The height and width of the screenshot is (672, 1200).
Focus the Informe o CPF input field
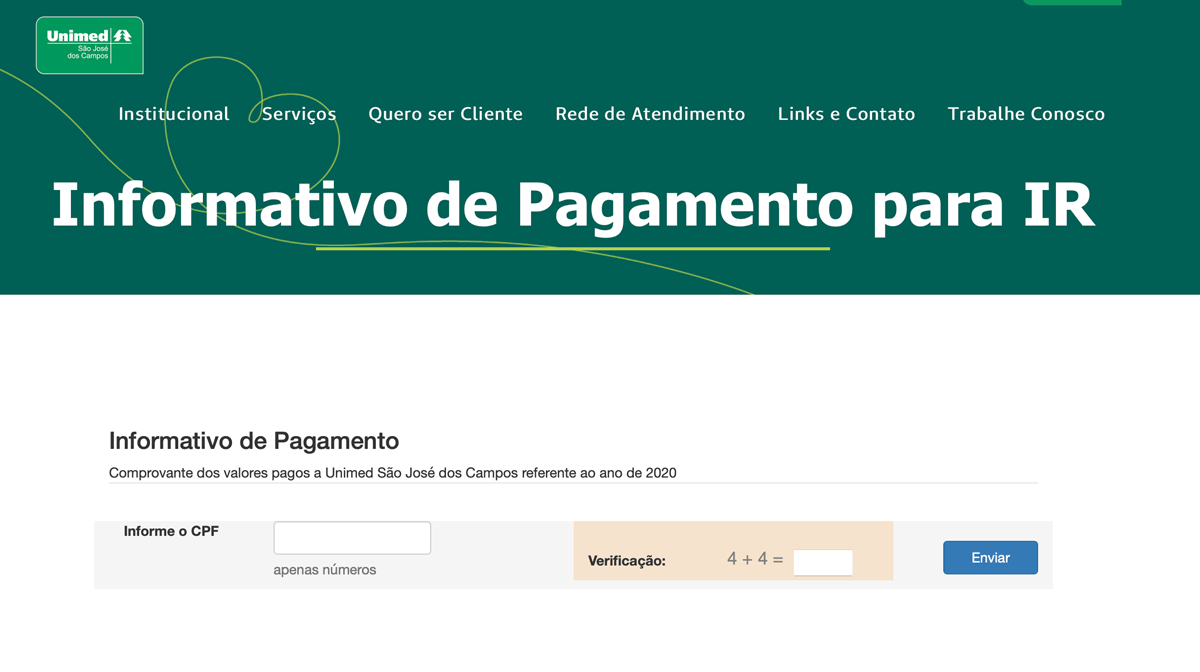tap(352, 538)
